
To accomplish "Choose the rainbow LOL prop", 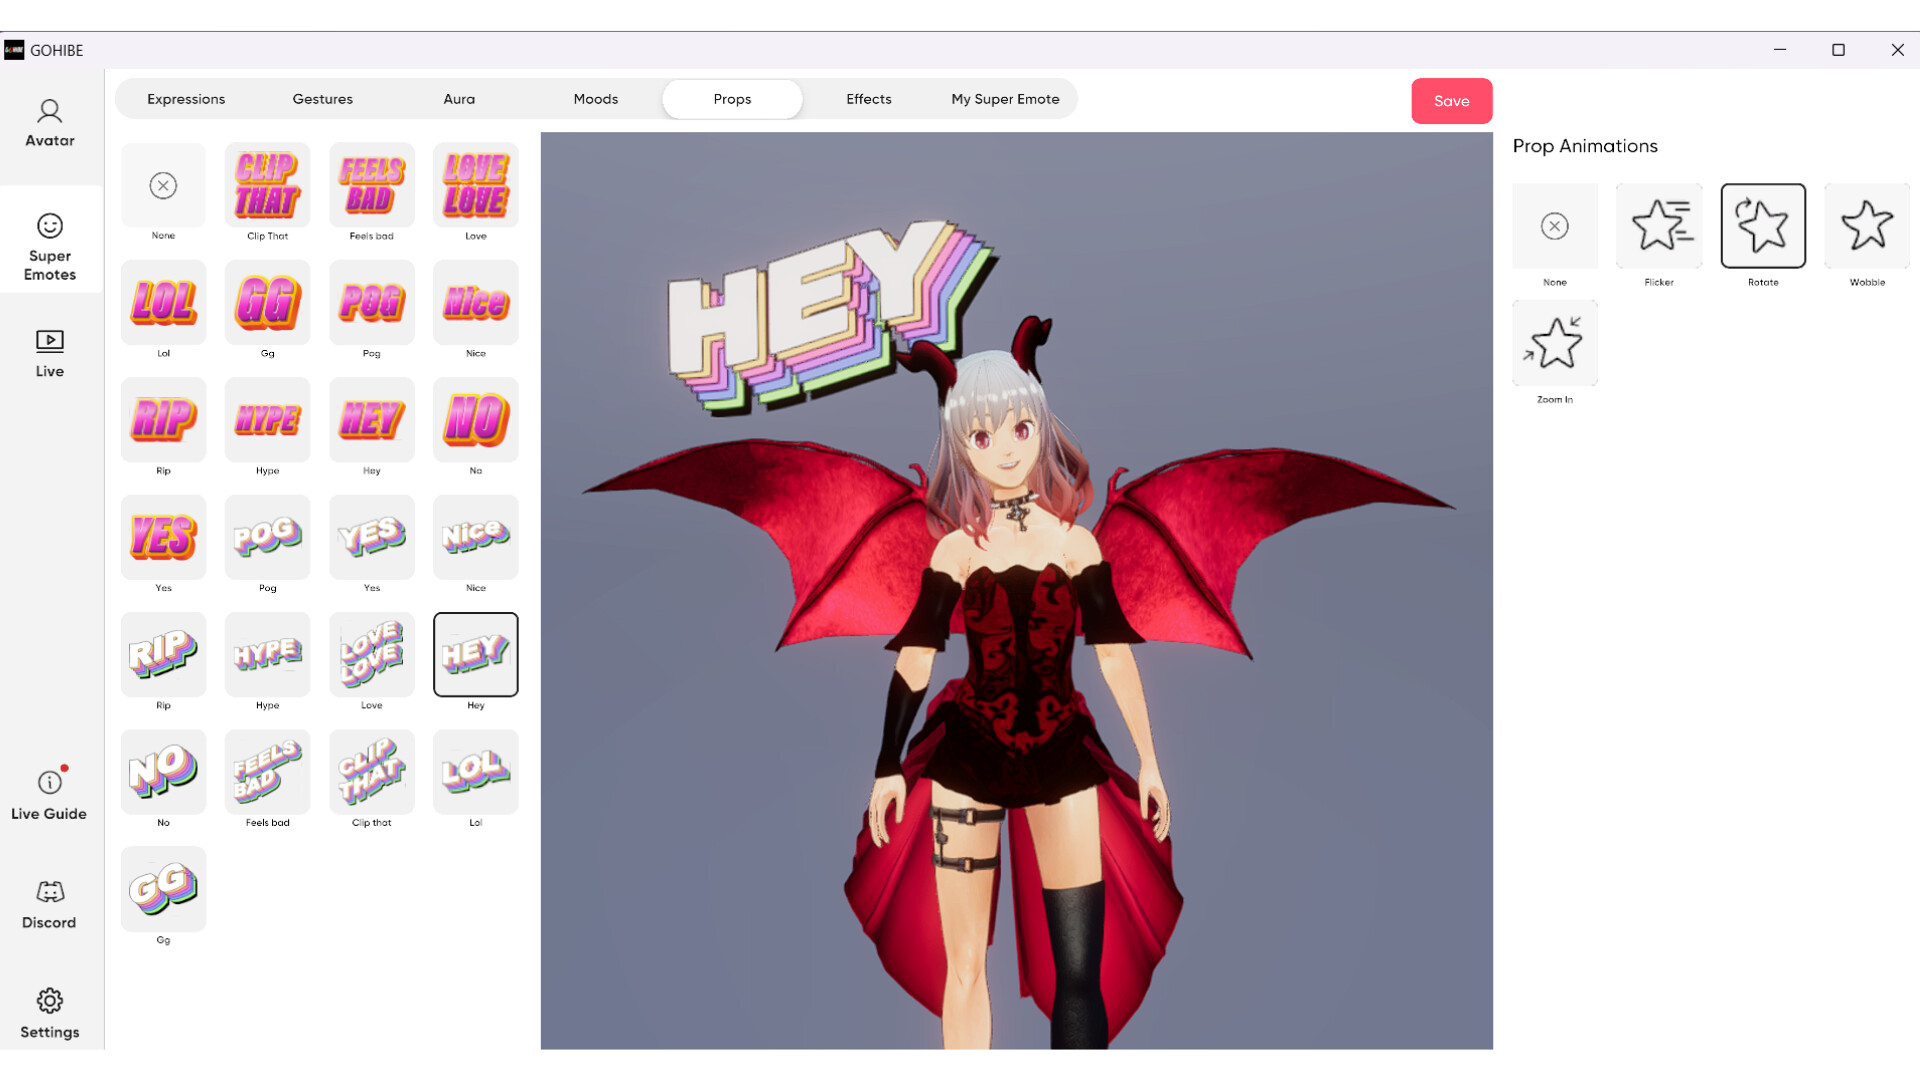I will [475, 772].
